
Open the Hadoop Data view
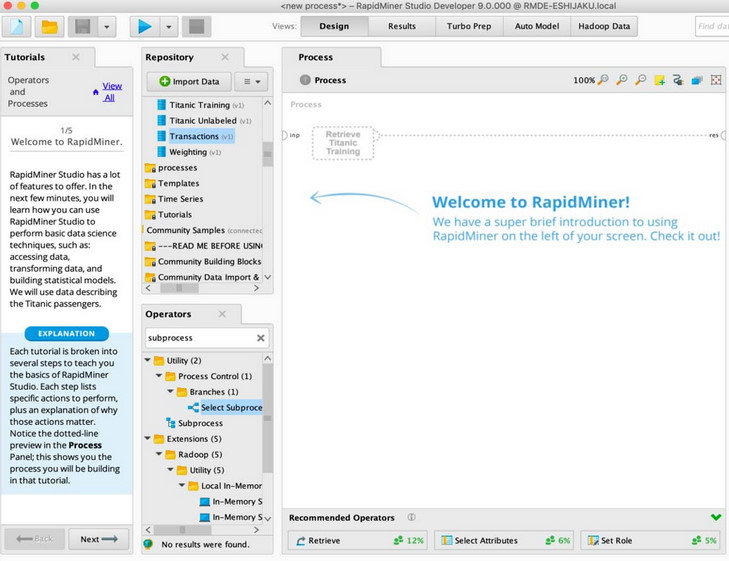click(x=604, y=26)
